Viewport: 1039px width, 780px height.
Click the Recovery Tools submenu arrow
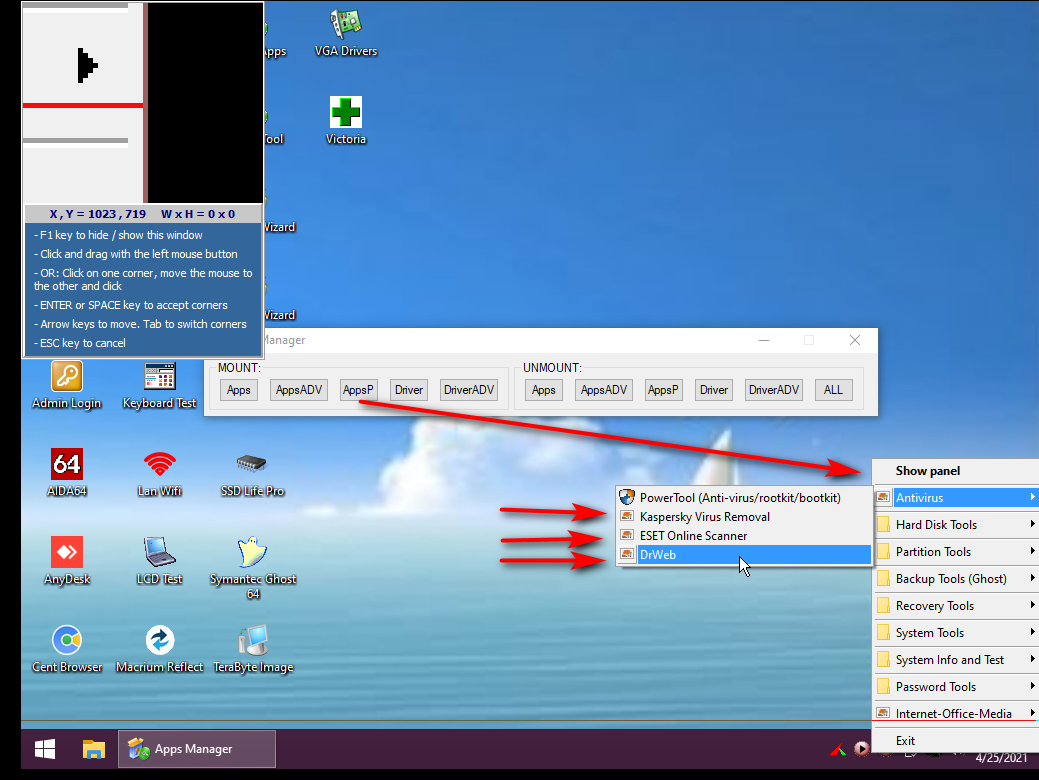pos(1032,605)
